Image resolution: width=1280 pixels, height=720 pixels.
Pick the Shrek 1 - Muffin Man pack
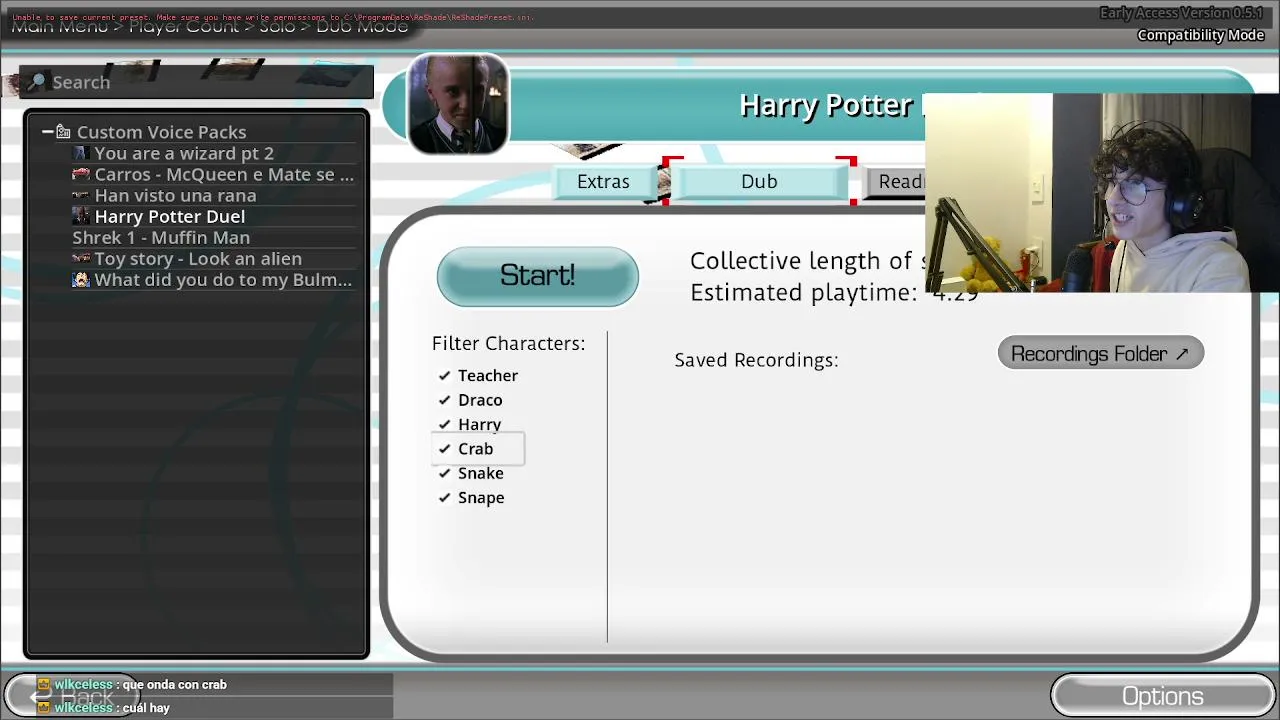161,237
